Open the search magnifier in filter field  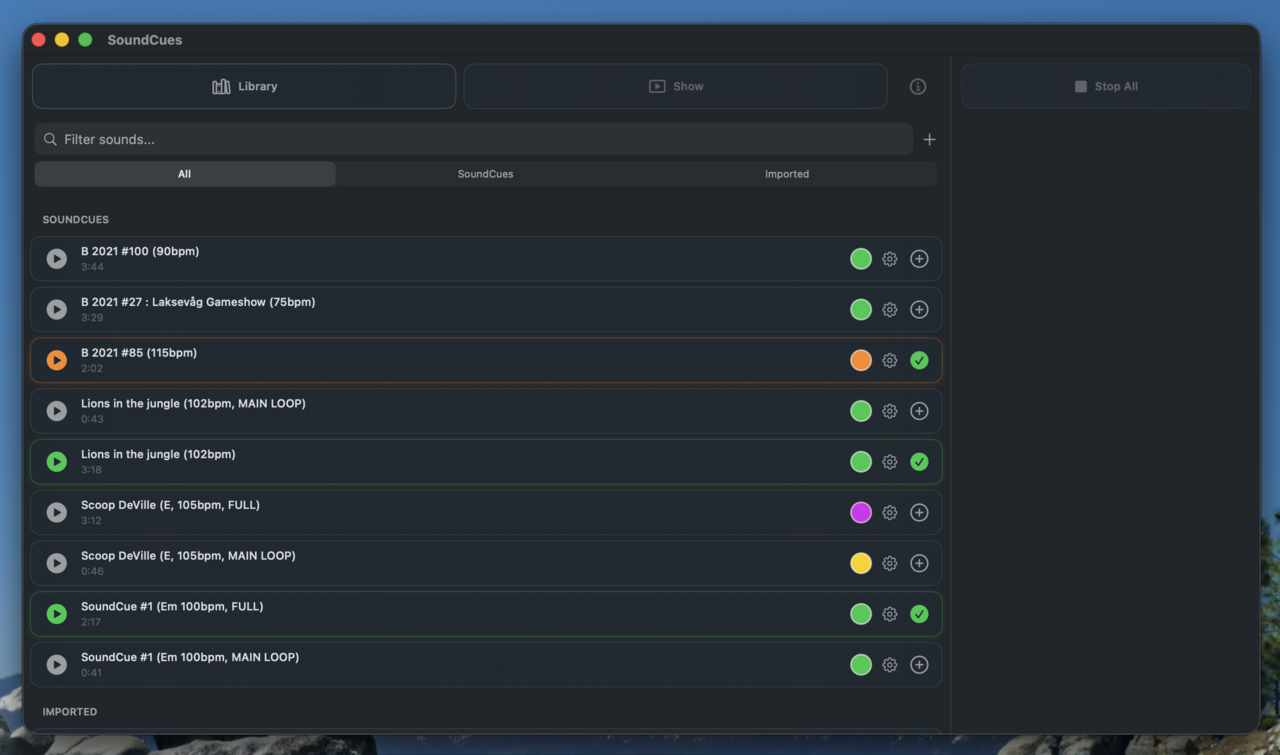click(50, 139)
